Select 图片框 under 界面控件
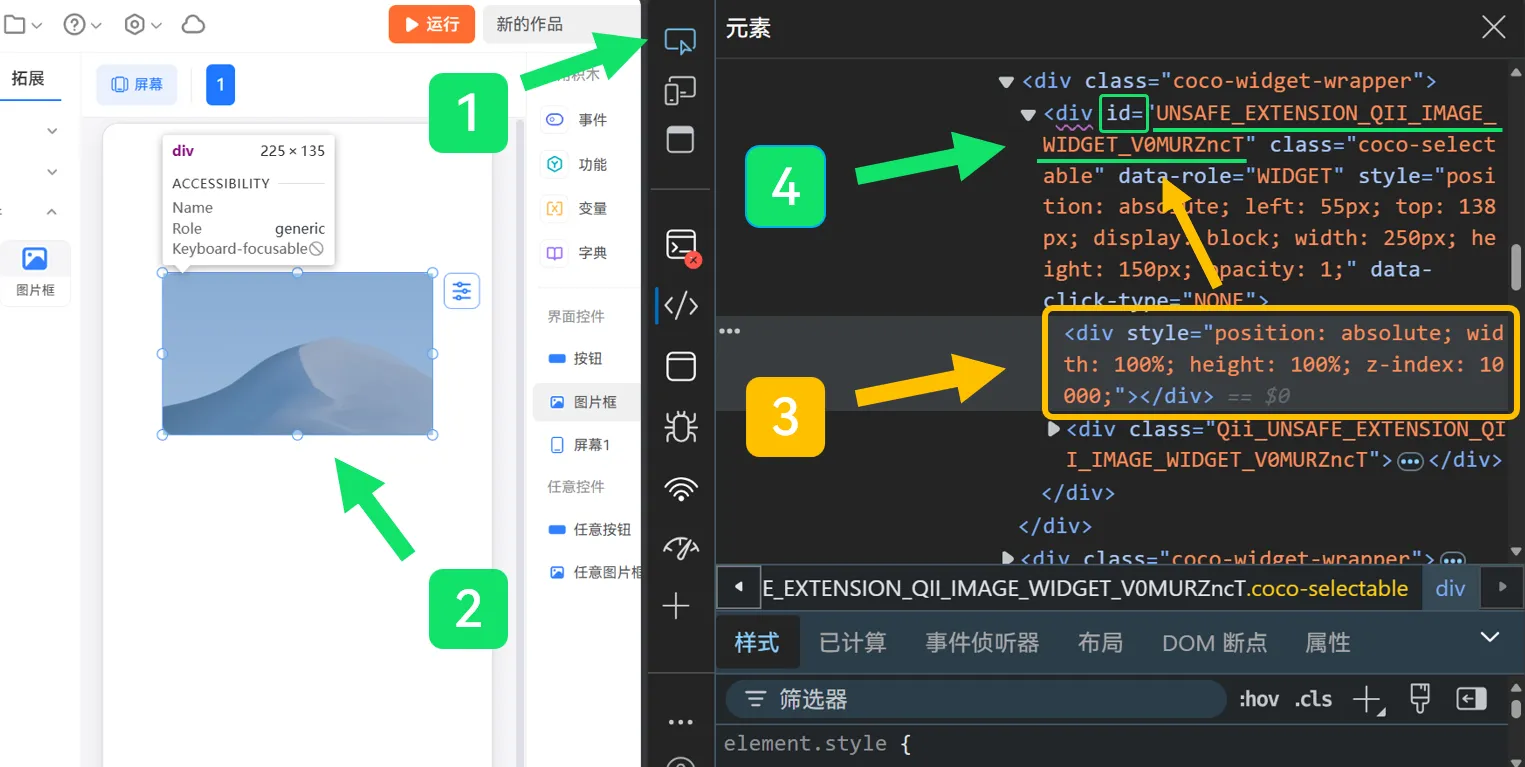The width and height of the screenshot is (1525, 767). coord(586,402)
